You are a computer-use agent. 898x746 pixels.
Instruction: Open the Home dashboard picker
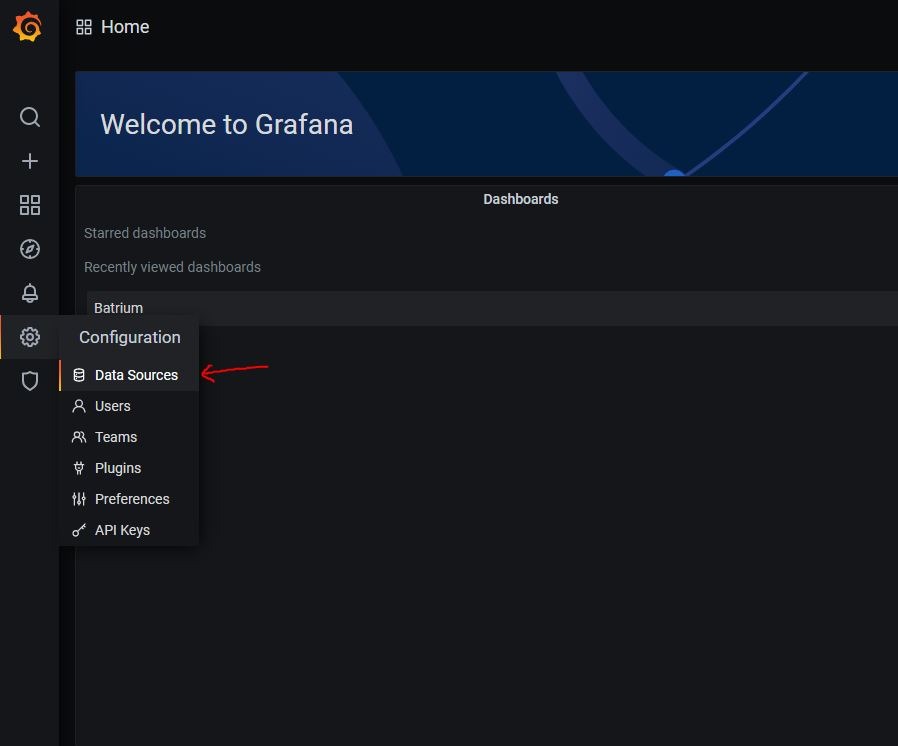(x=125, y=27)
